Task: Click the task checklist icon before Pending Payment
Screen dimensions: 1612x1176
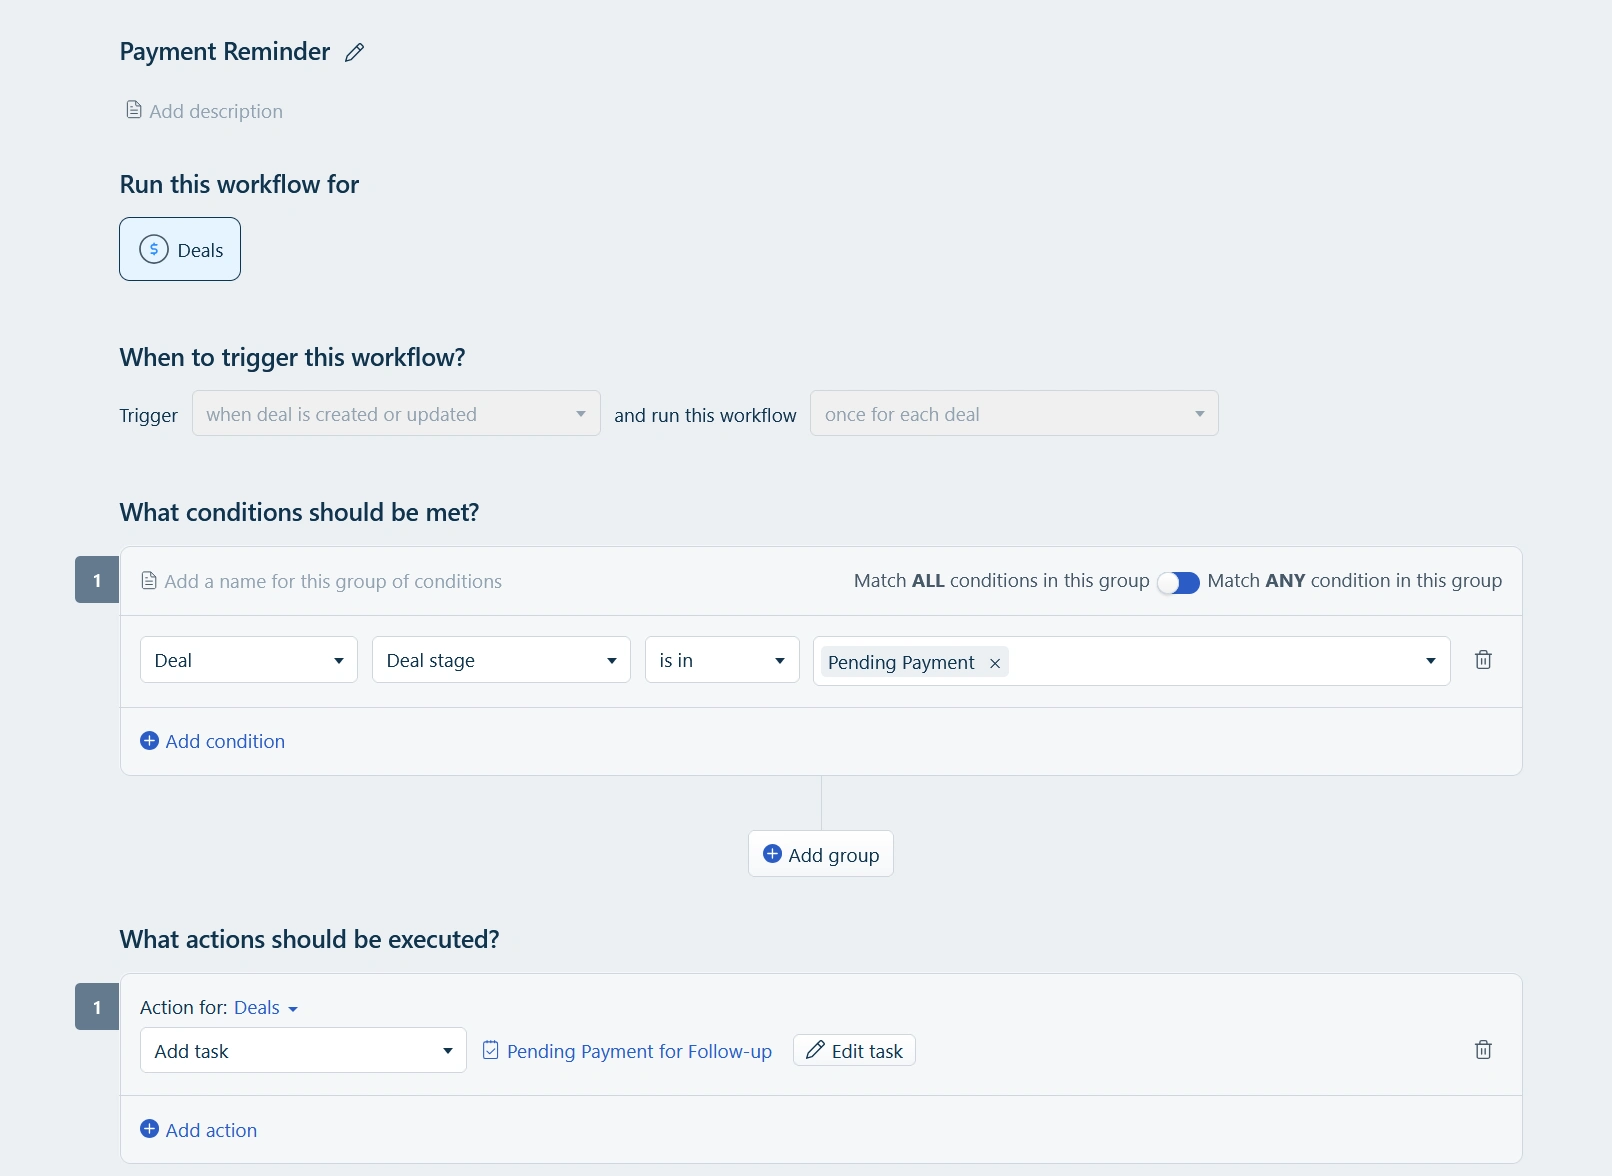Action: pyautogui.click(x=491, y=1050)
